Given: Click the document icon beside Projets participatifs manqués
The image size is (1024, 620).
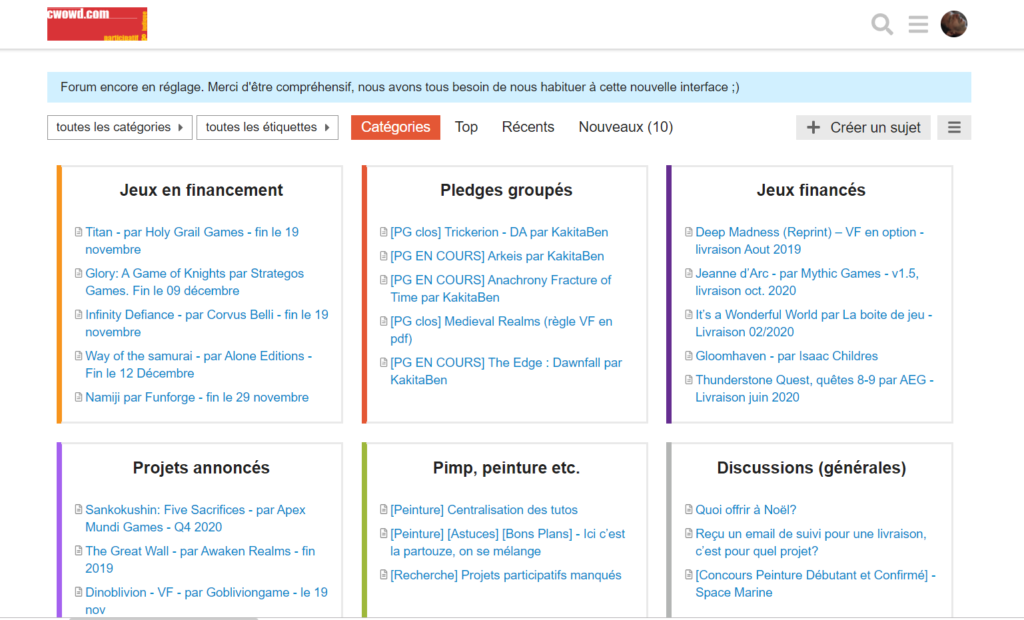Looking at the screenshot, I should point(383,575).
